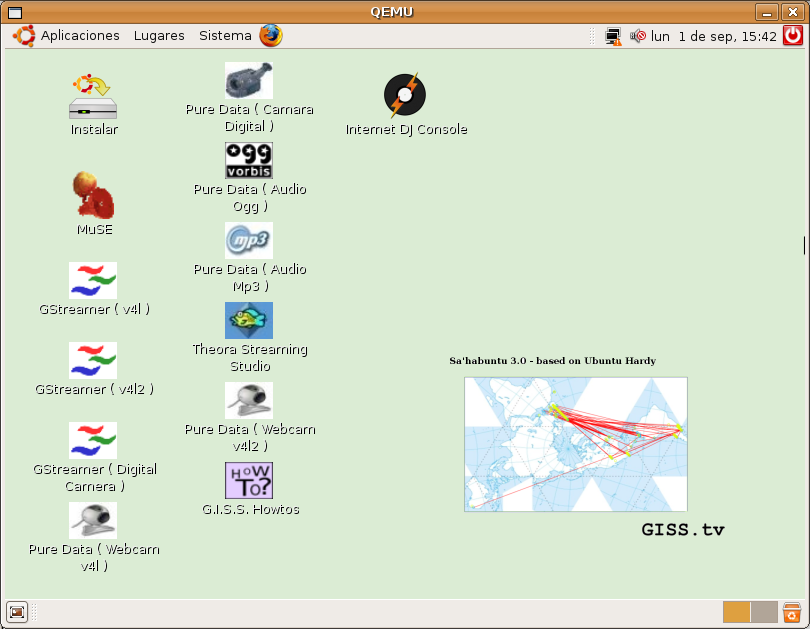Open the Aplicaciones menu
This screenshot has width=810, height=629.
pos(80,36)
